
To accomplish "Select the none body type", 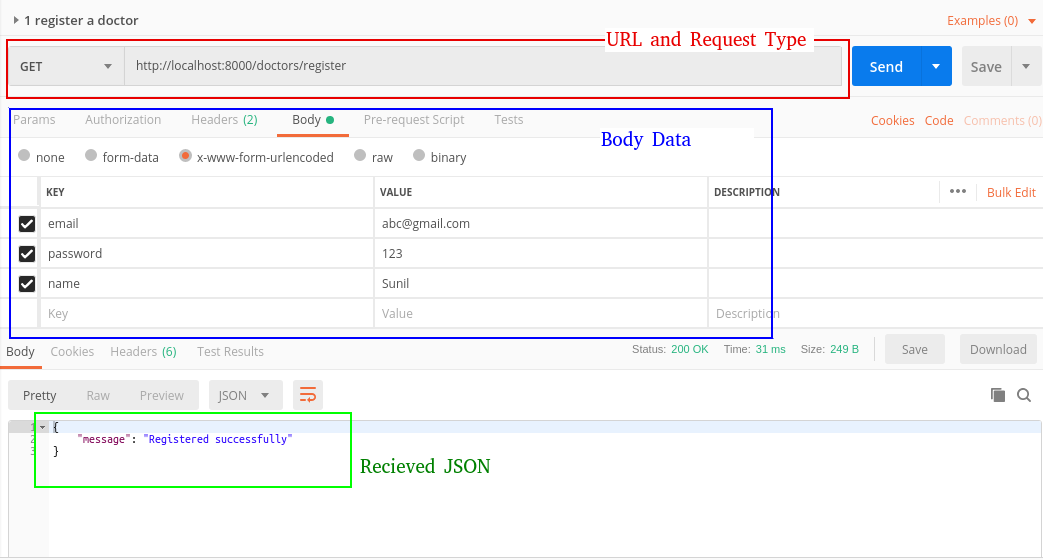I will point(25,156).
